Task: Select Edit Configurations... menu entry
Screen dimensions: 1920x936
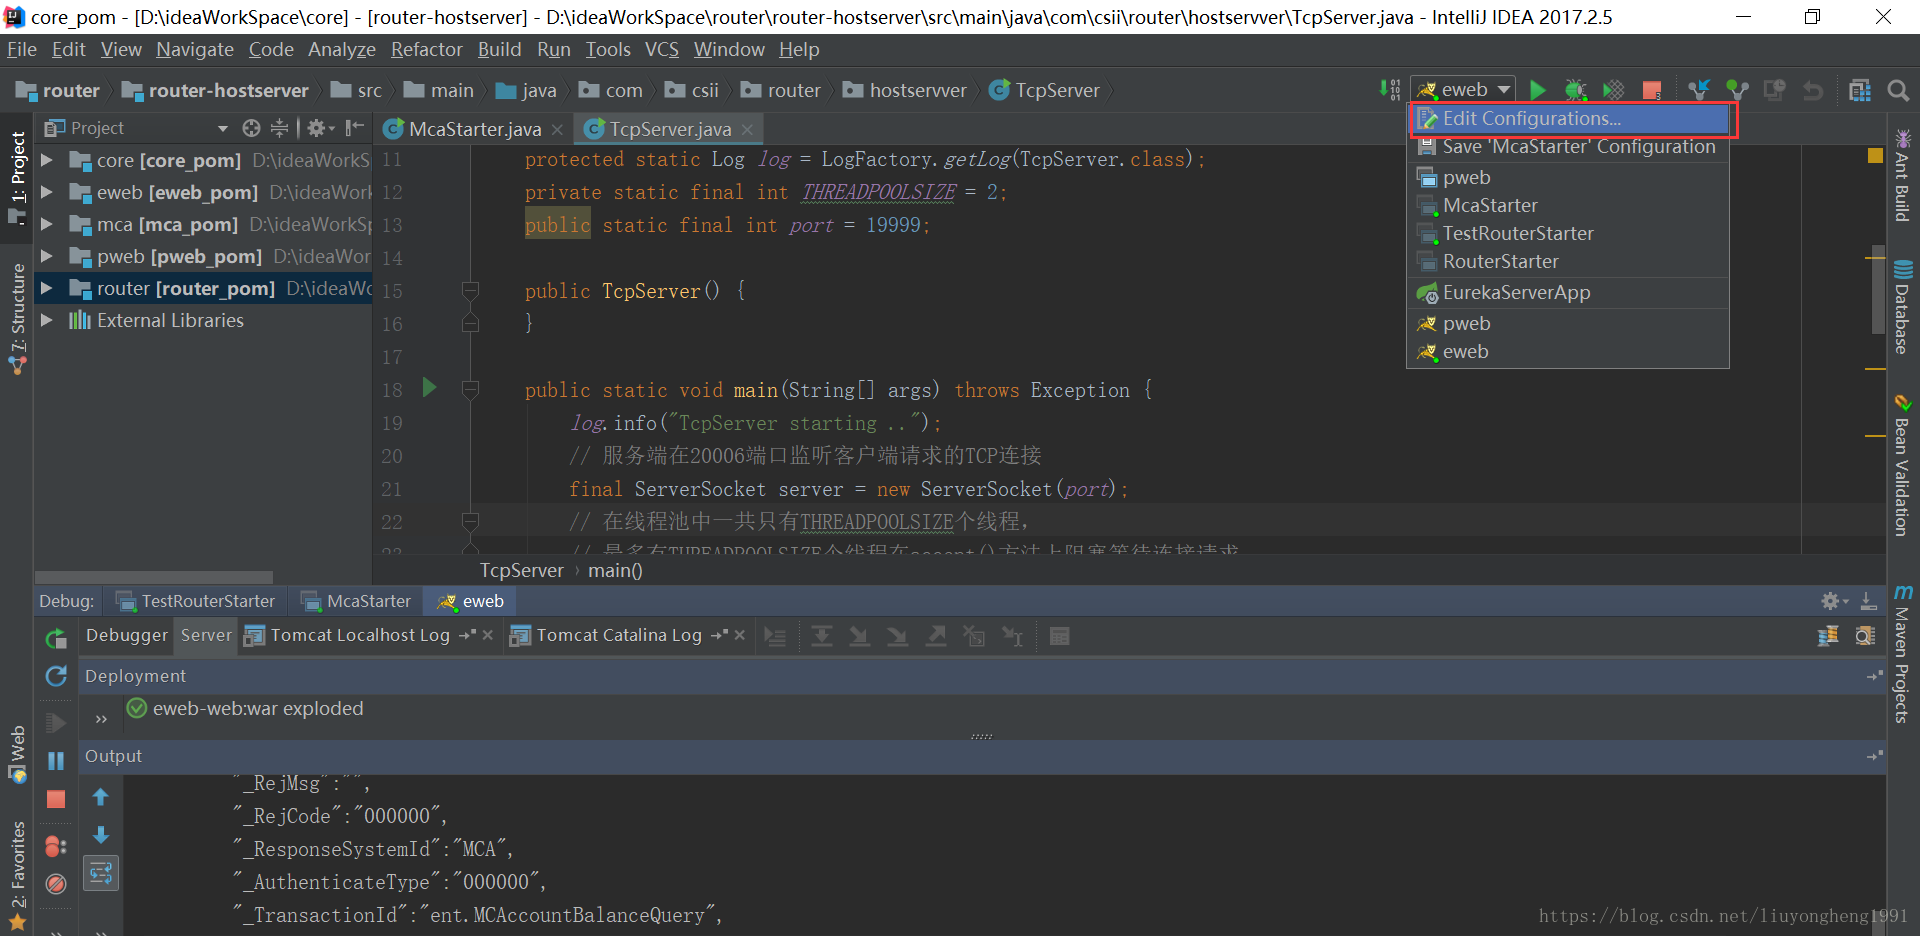Action: click(x=1570, y=119)
